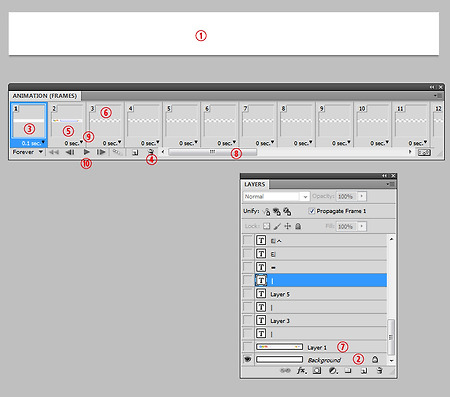Delete layer with the trash icon
This screenshot has height=397, width=450.
click(x=379, y=370)
